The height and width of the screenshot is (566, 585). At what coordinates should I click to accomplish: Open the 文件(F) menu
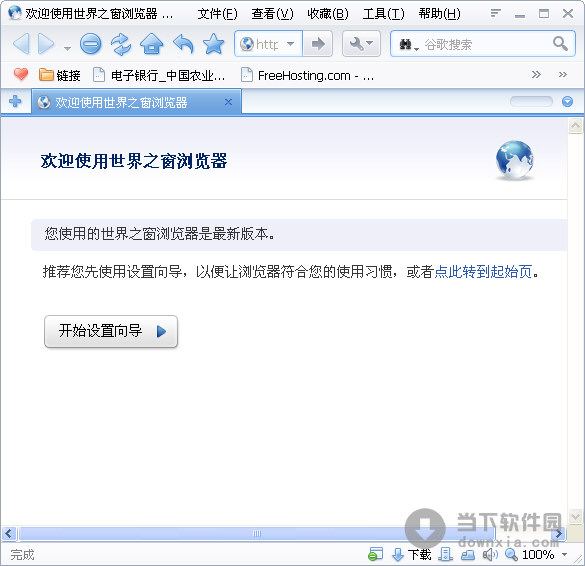point(218,14)
